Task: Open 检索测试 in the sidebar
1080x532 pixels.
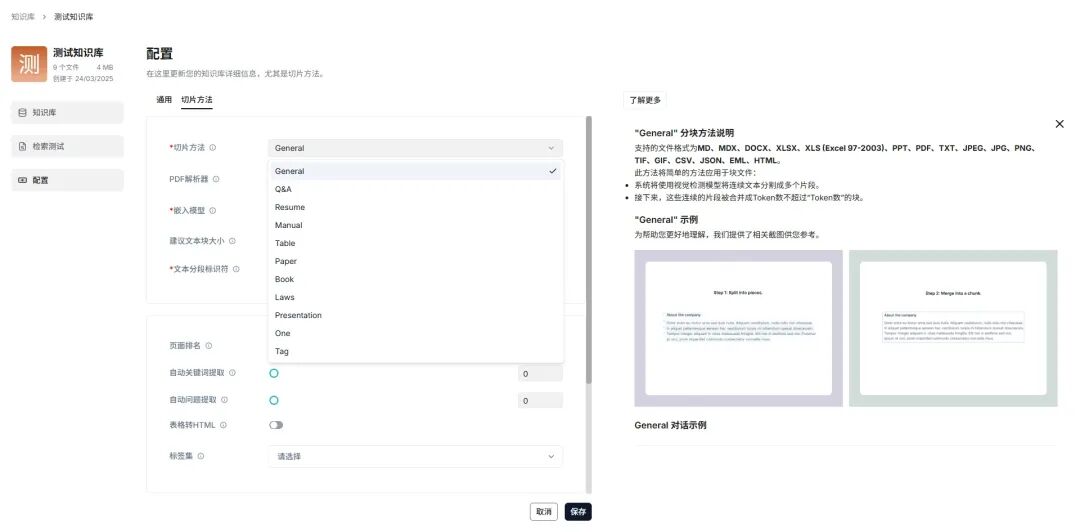Action: coord(67,147)
